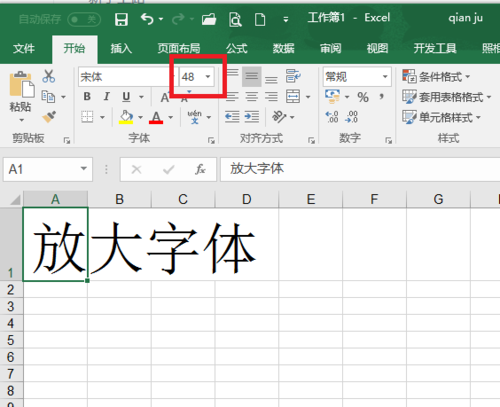Increase indent of cell text

coord(252,117)
